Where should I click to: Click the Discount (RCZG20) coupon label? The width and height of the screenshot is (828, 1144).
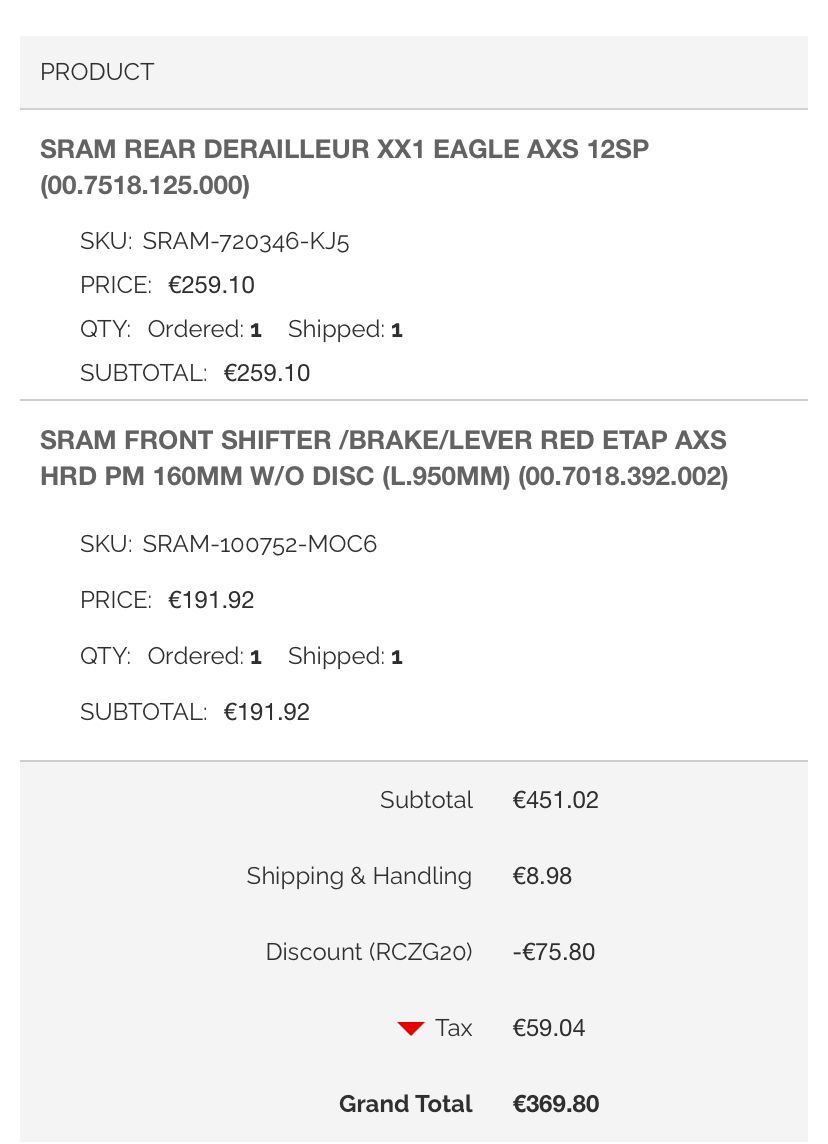pos(369,953)
